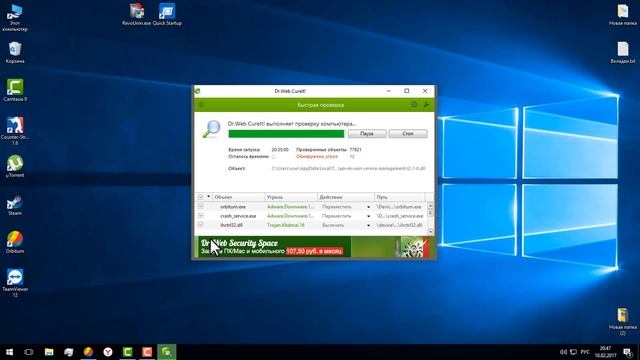Open the Orbitum browser taskbar icon
The image size is (640, 360).
click(x=88, y=352)
